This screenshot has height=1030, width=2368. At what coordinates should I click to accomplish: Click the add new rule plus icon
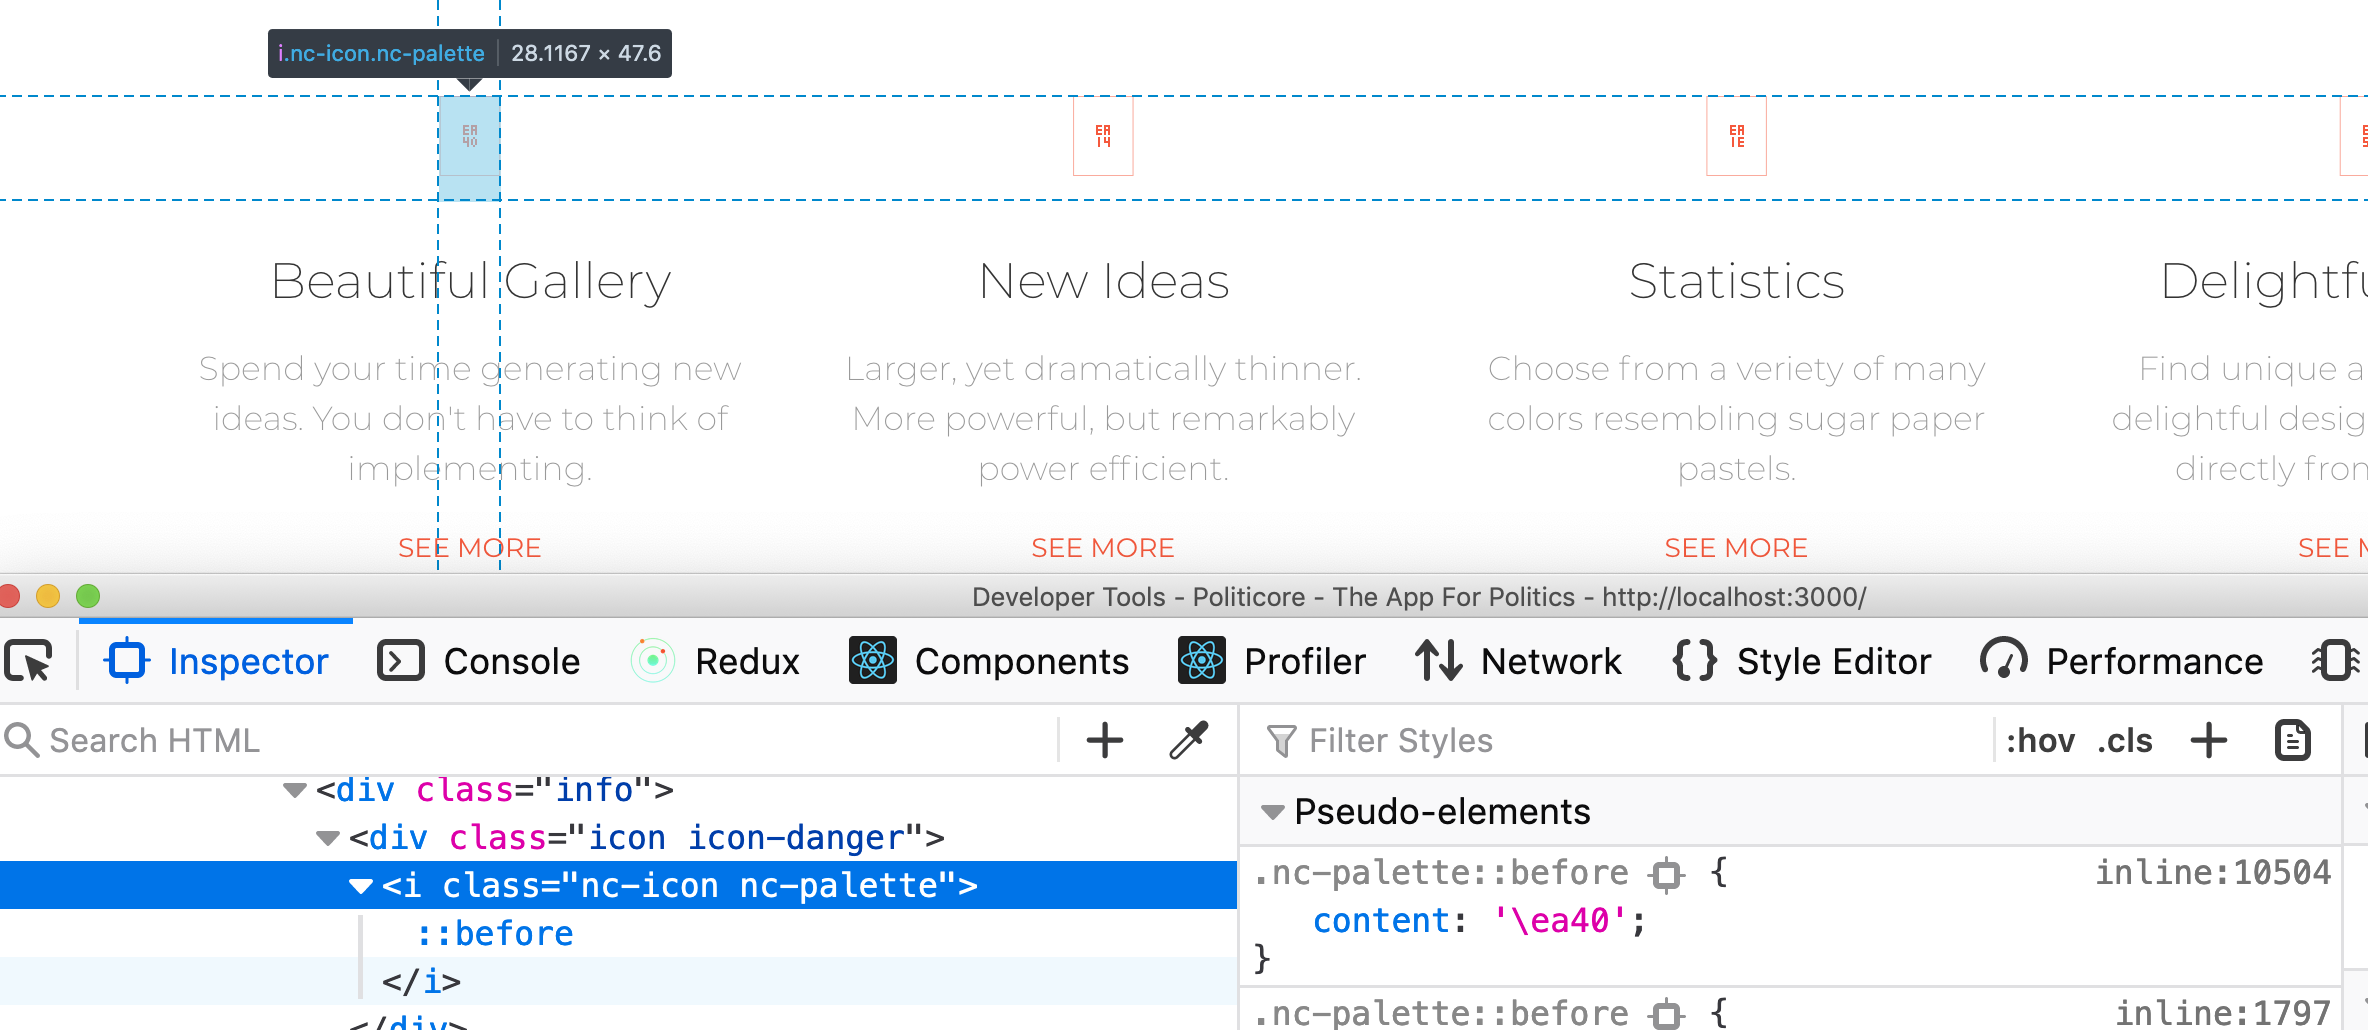coord(2209,740)
